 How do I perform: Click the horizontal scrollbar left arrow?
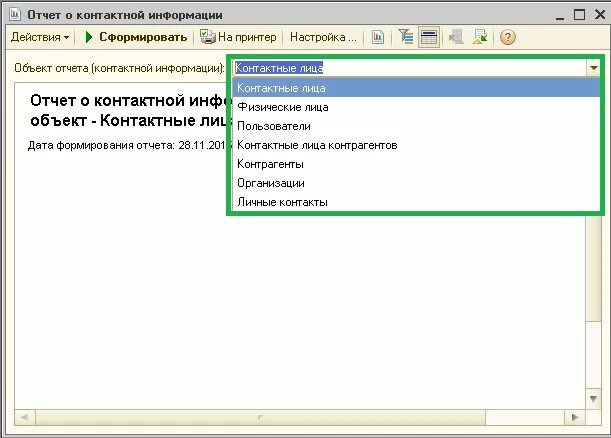[25, 418]
